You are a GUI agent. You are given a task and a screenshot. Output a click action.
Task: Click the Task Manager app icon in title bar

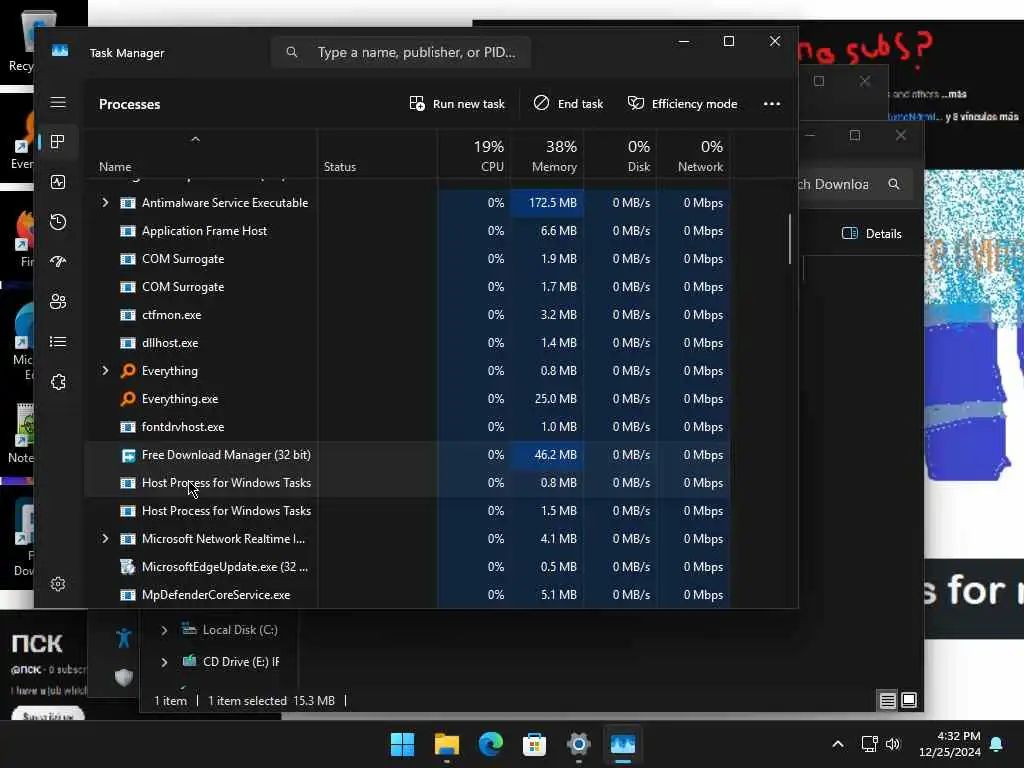(x=60, y=52)
